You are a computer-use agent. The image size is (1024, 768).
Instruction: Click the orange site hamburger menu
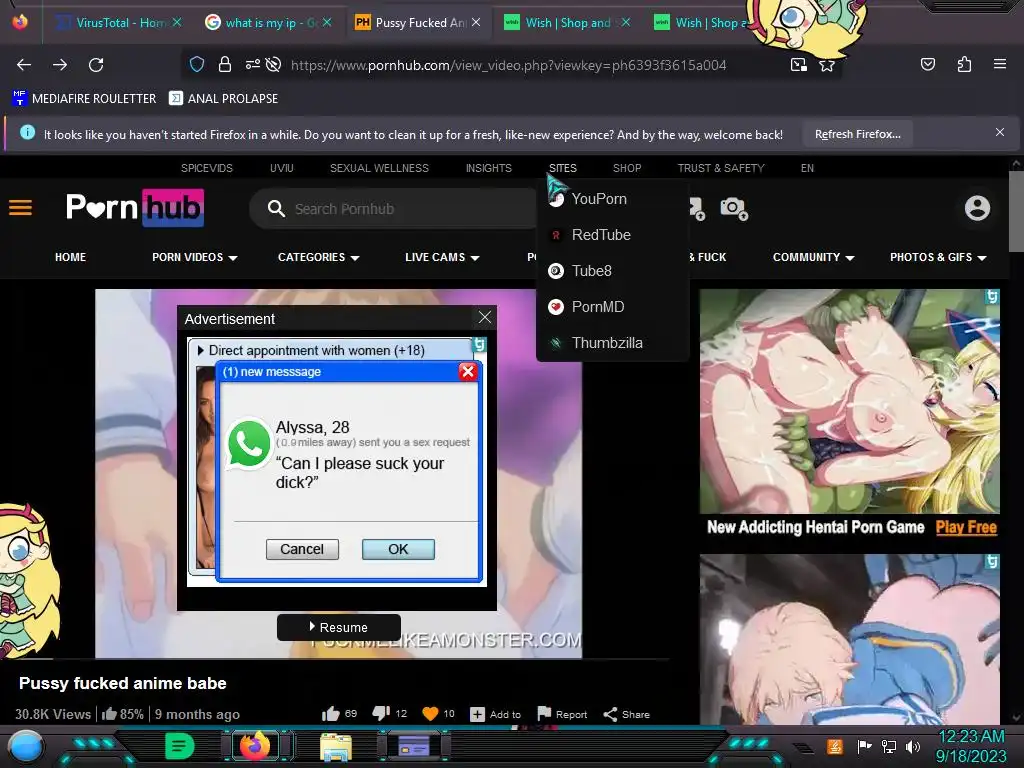[20, 208]
